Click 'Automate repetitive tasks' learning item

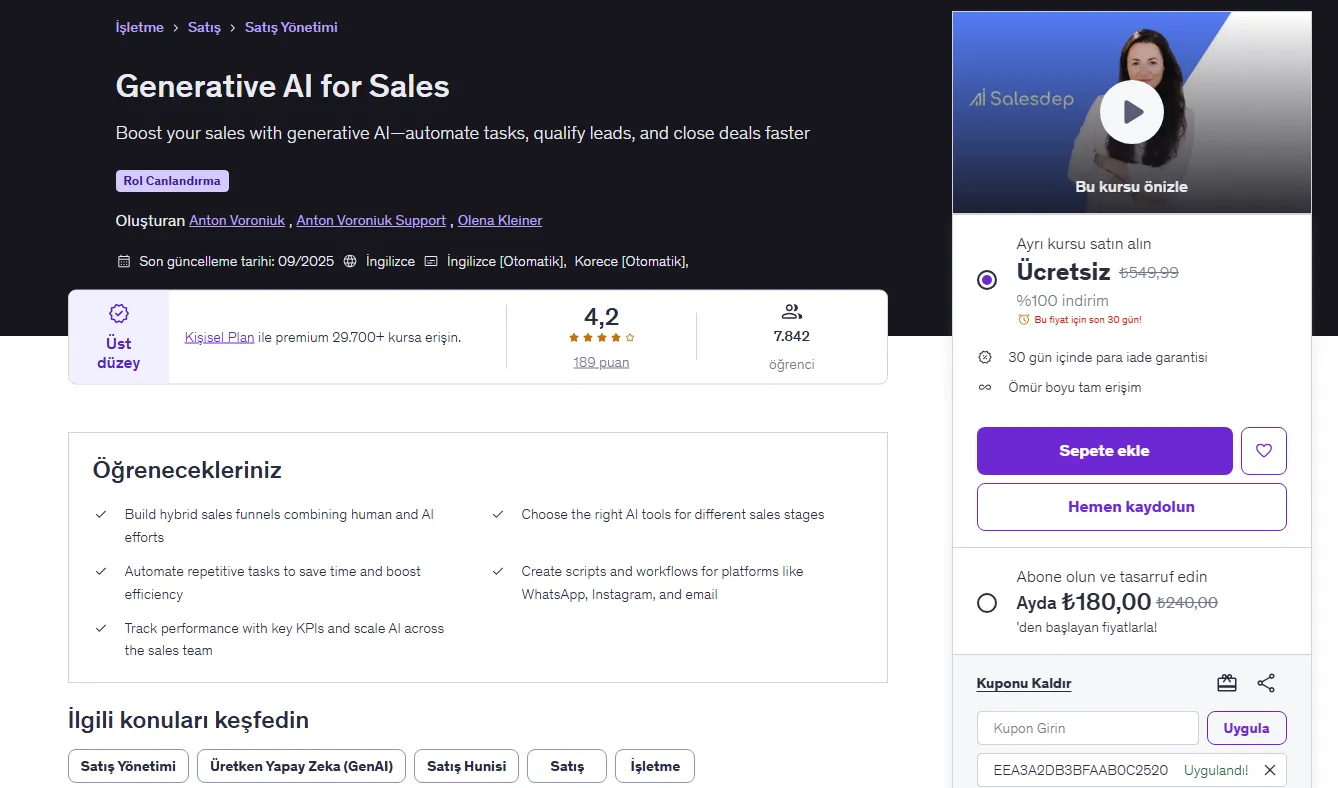point(273,583)
